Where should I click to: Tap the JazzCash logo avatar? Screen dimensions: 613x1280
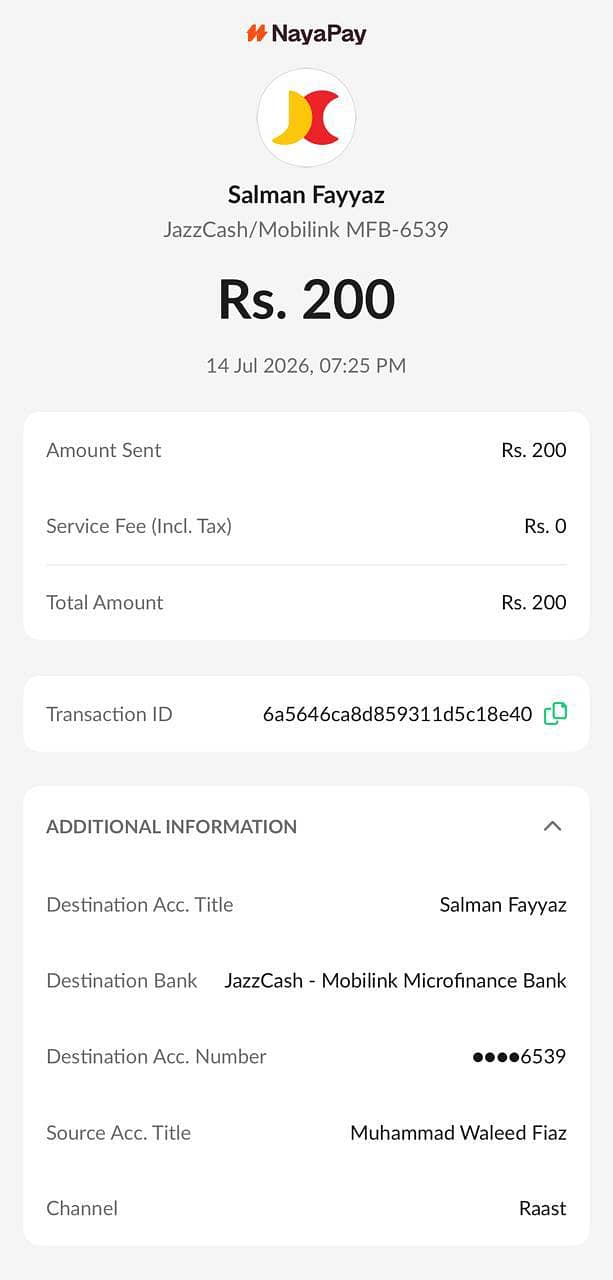coord(306,118)
